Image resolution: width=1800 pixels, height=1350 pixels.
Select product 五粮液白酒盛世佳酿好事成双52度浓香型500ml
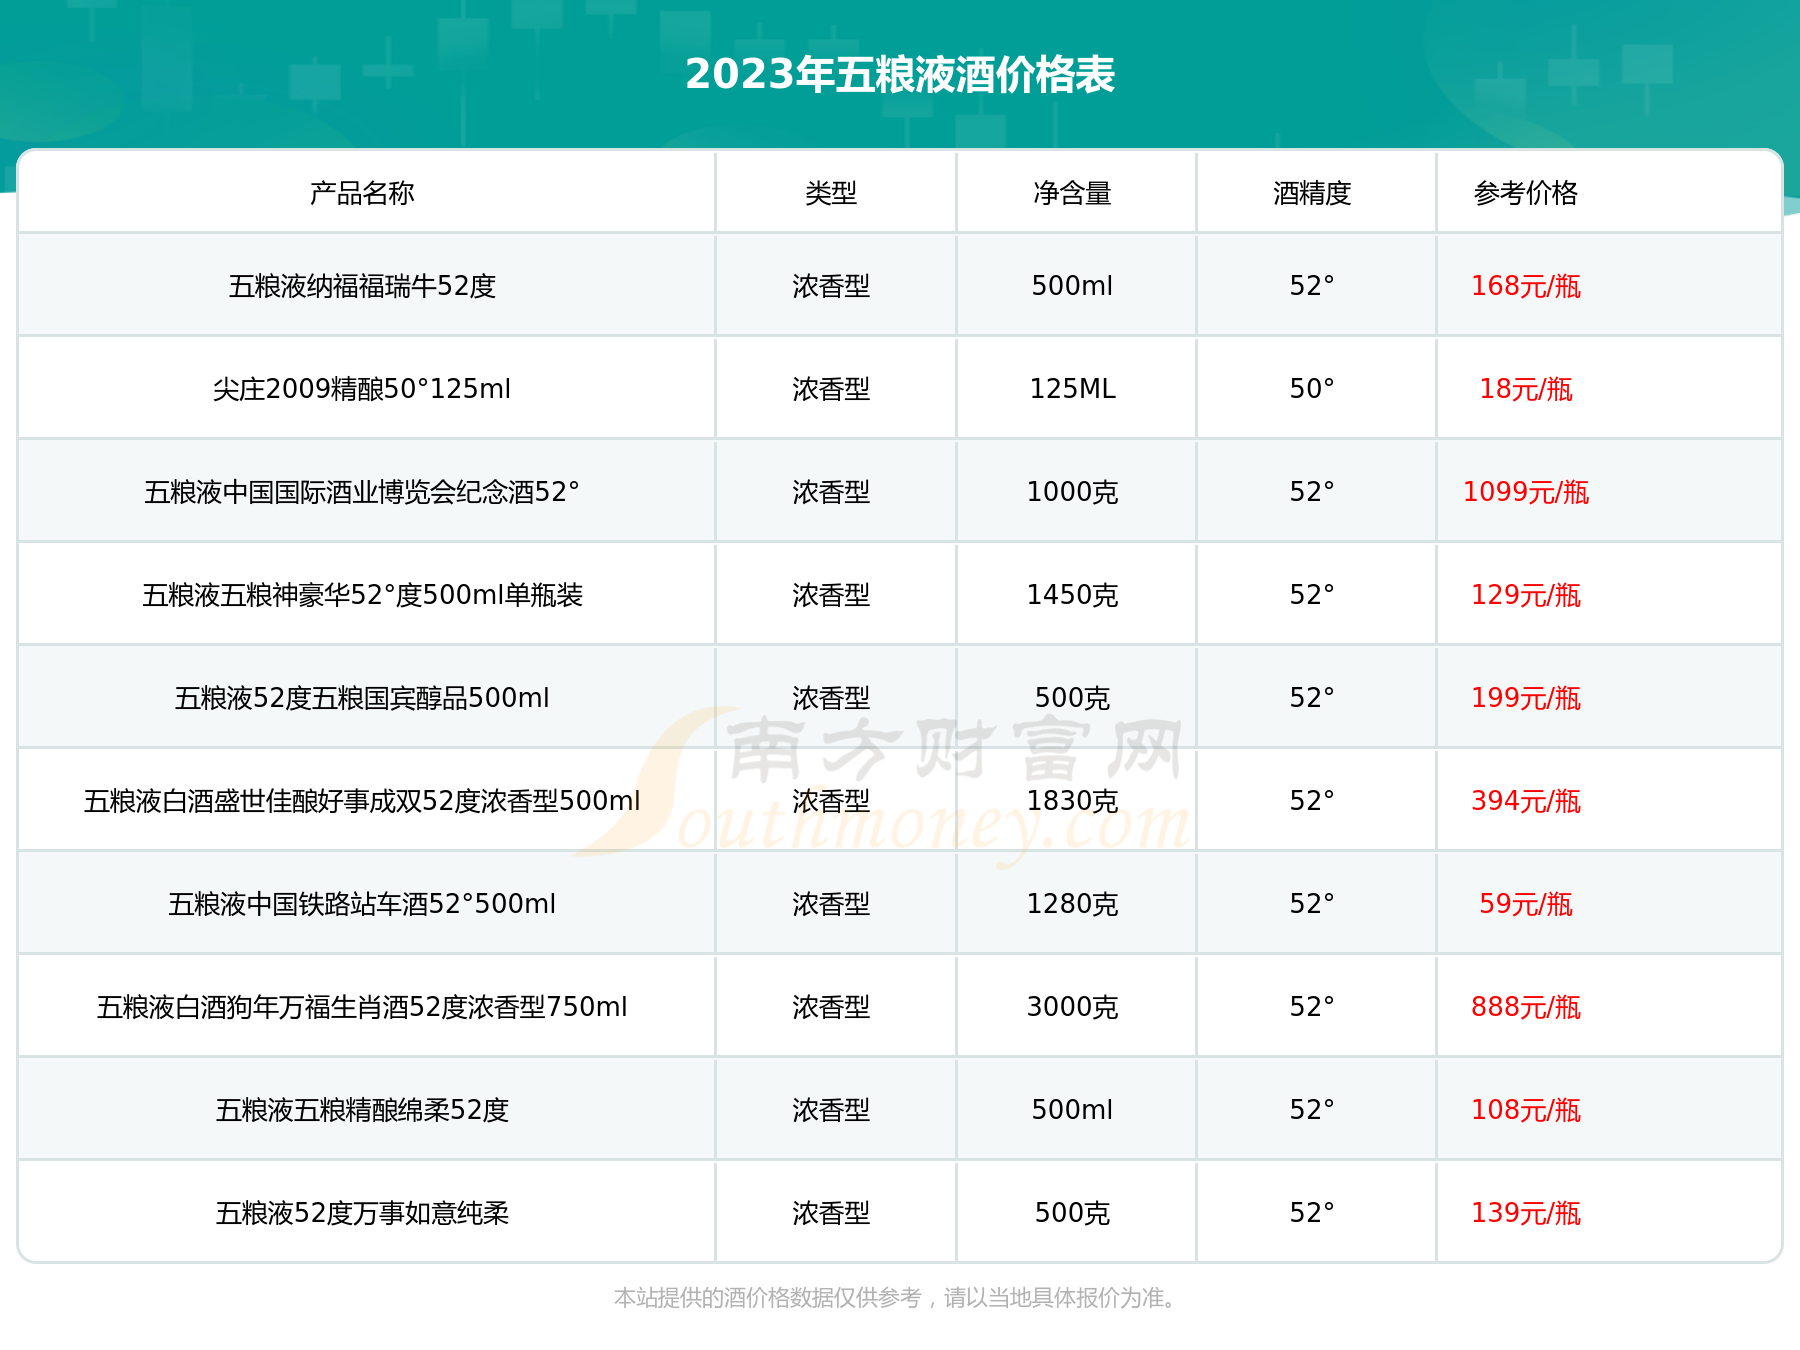click(x=362, y=801)
